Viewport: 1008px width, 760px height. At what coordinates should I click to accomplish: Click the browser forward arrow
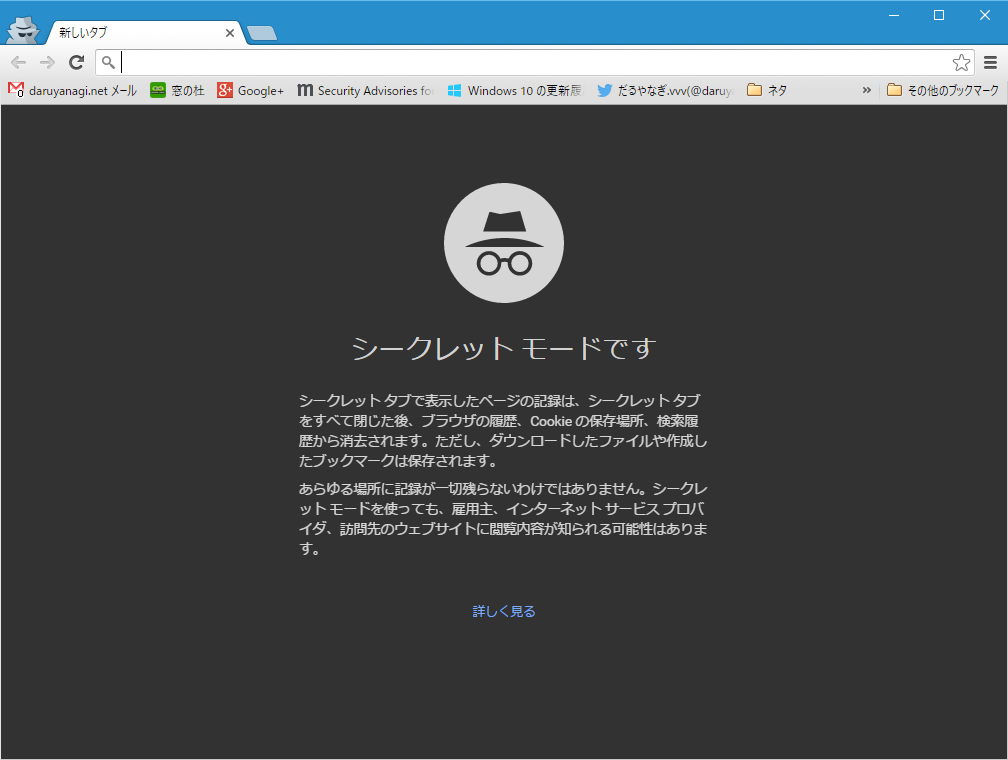pyautogui.click(x=47, y=62)
